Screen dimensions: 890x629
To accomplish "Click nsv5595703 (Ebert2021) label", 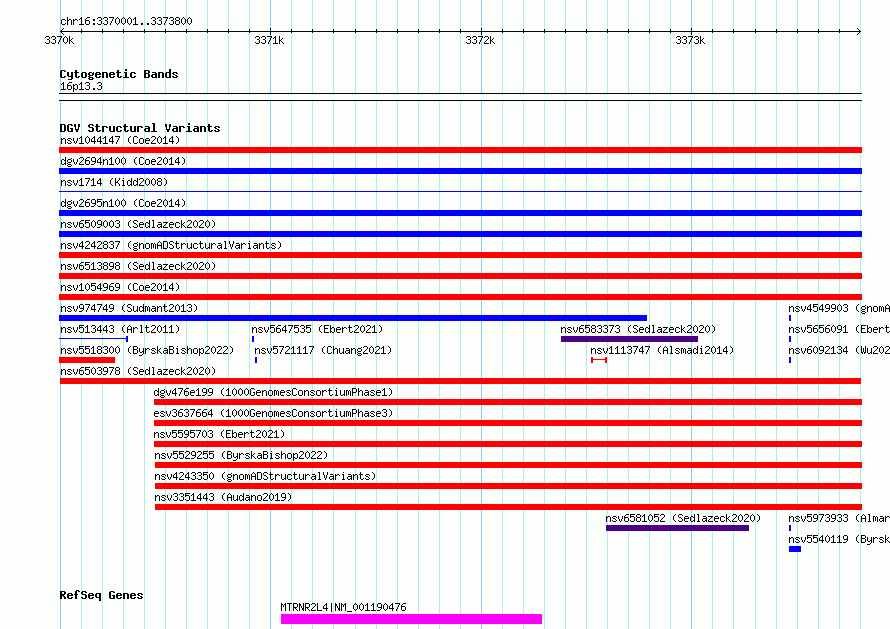I will (x=219, y=434).
